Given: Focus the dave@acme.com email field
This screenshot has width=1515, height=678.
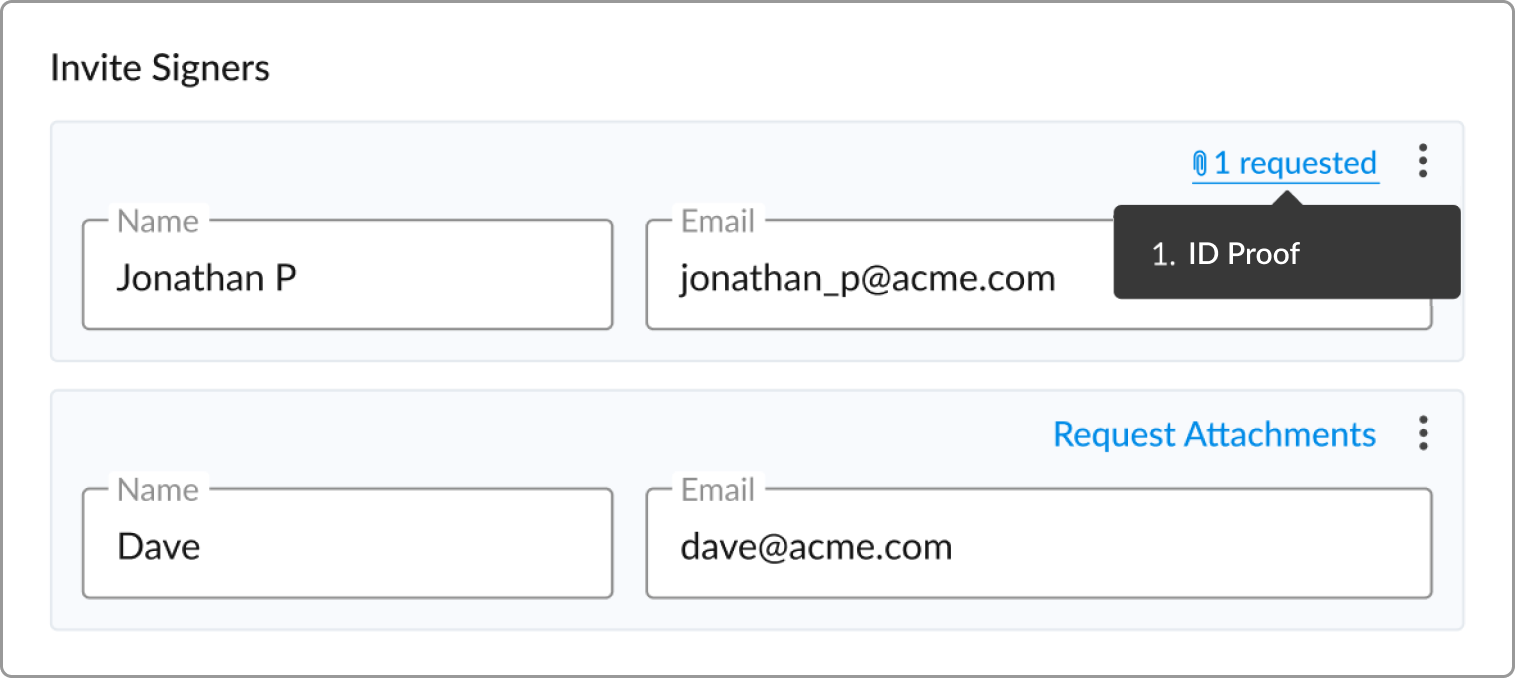Looking at the screenshot, I should pos(1039,544).
